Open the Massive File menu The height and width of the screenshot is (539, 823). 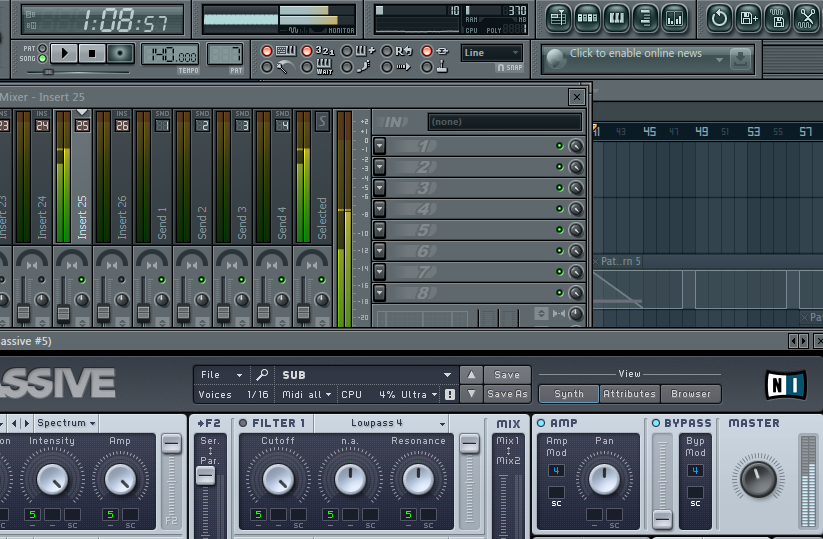(221, 375)
